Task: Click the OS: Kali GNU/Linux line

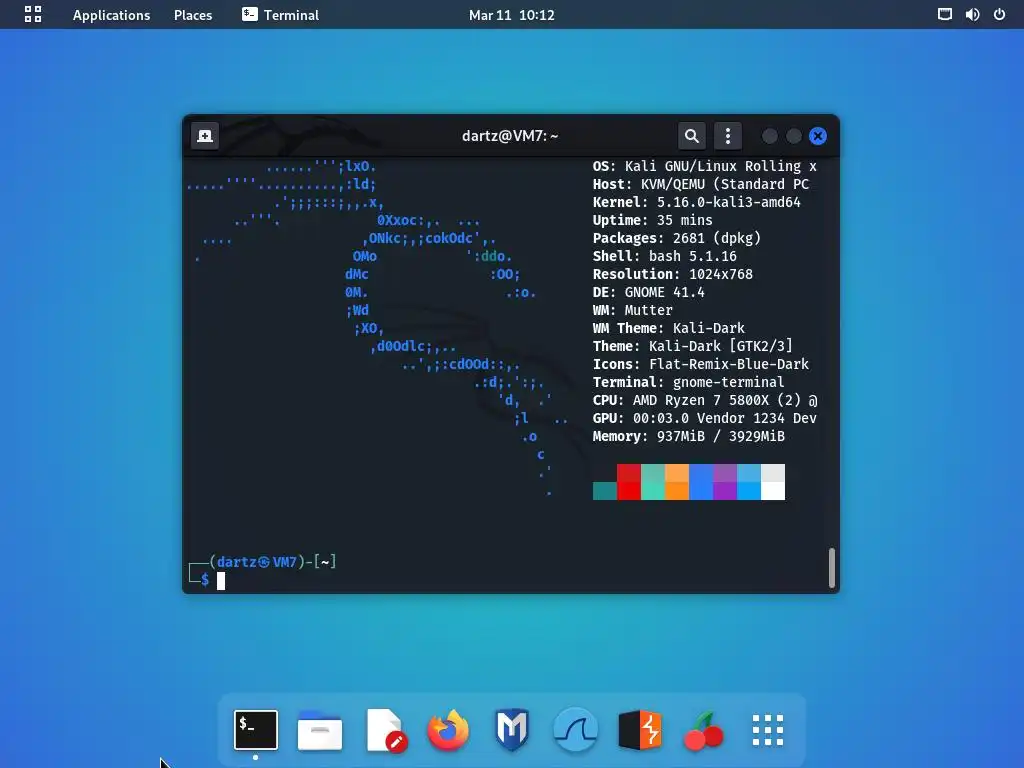Action: pos(705,167)
